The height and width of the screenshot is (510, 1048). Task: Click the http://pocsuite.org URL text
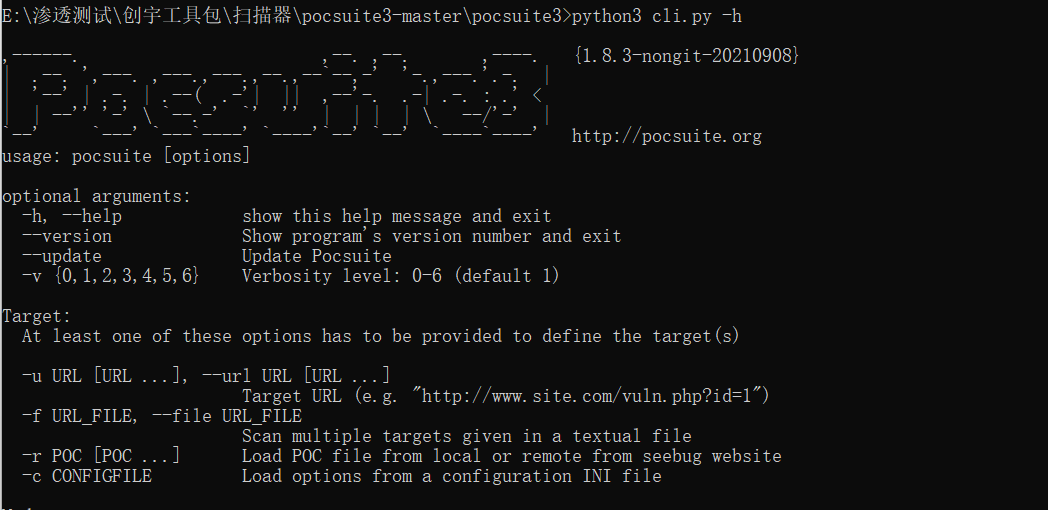click(666, 136)
